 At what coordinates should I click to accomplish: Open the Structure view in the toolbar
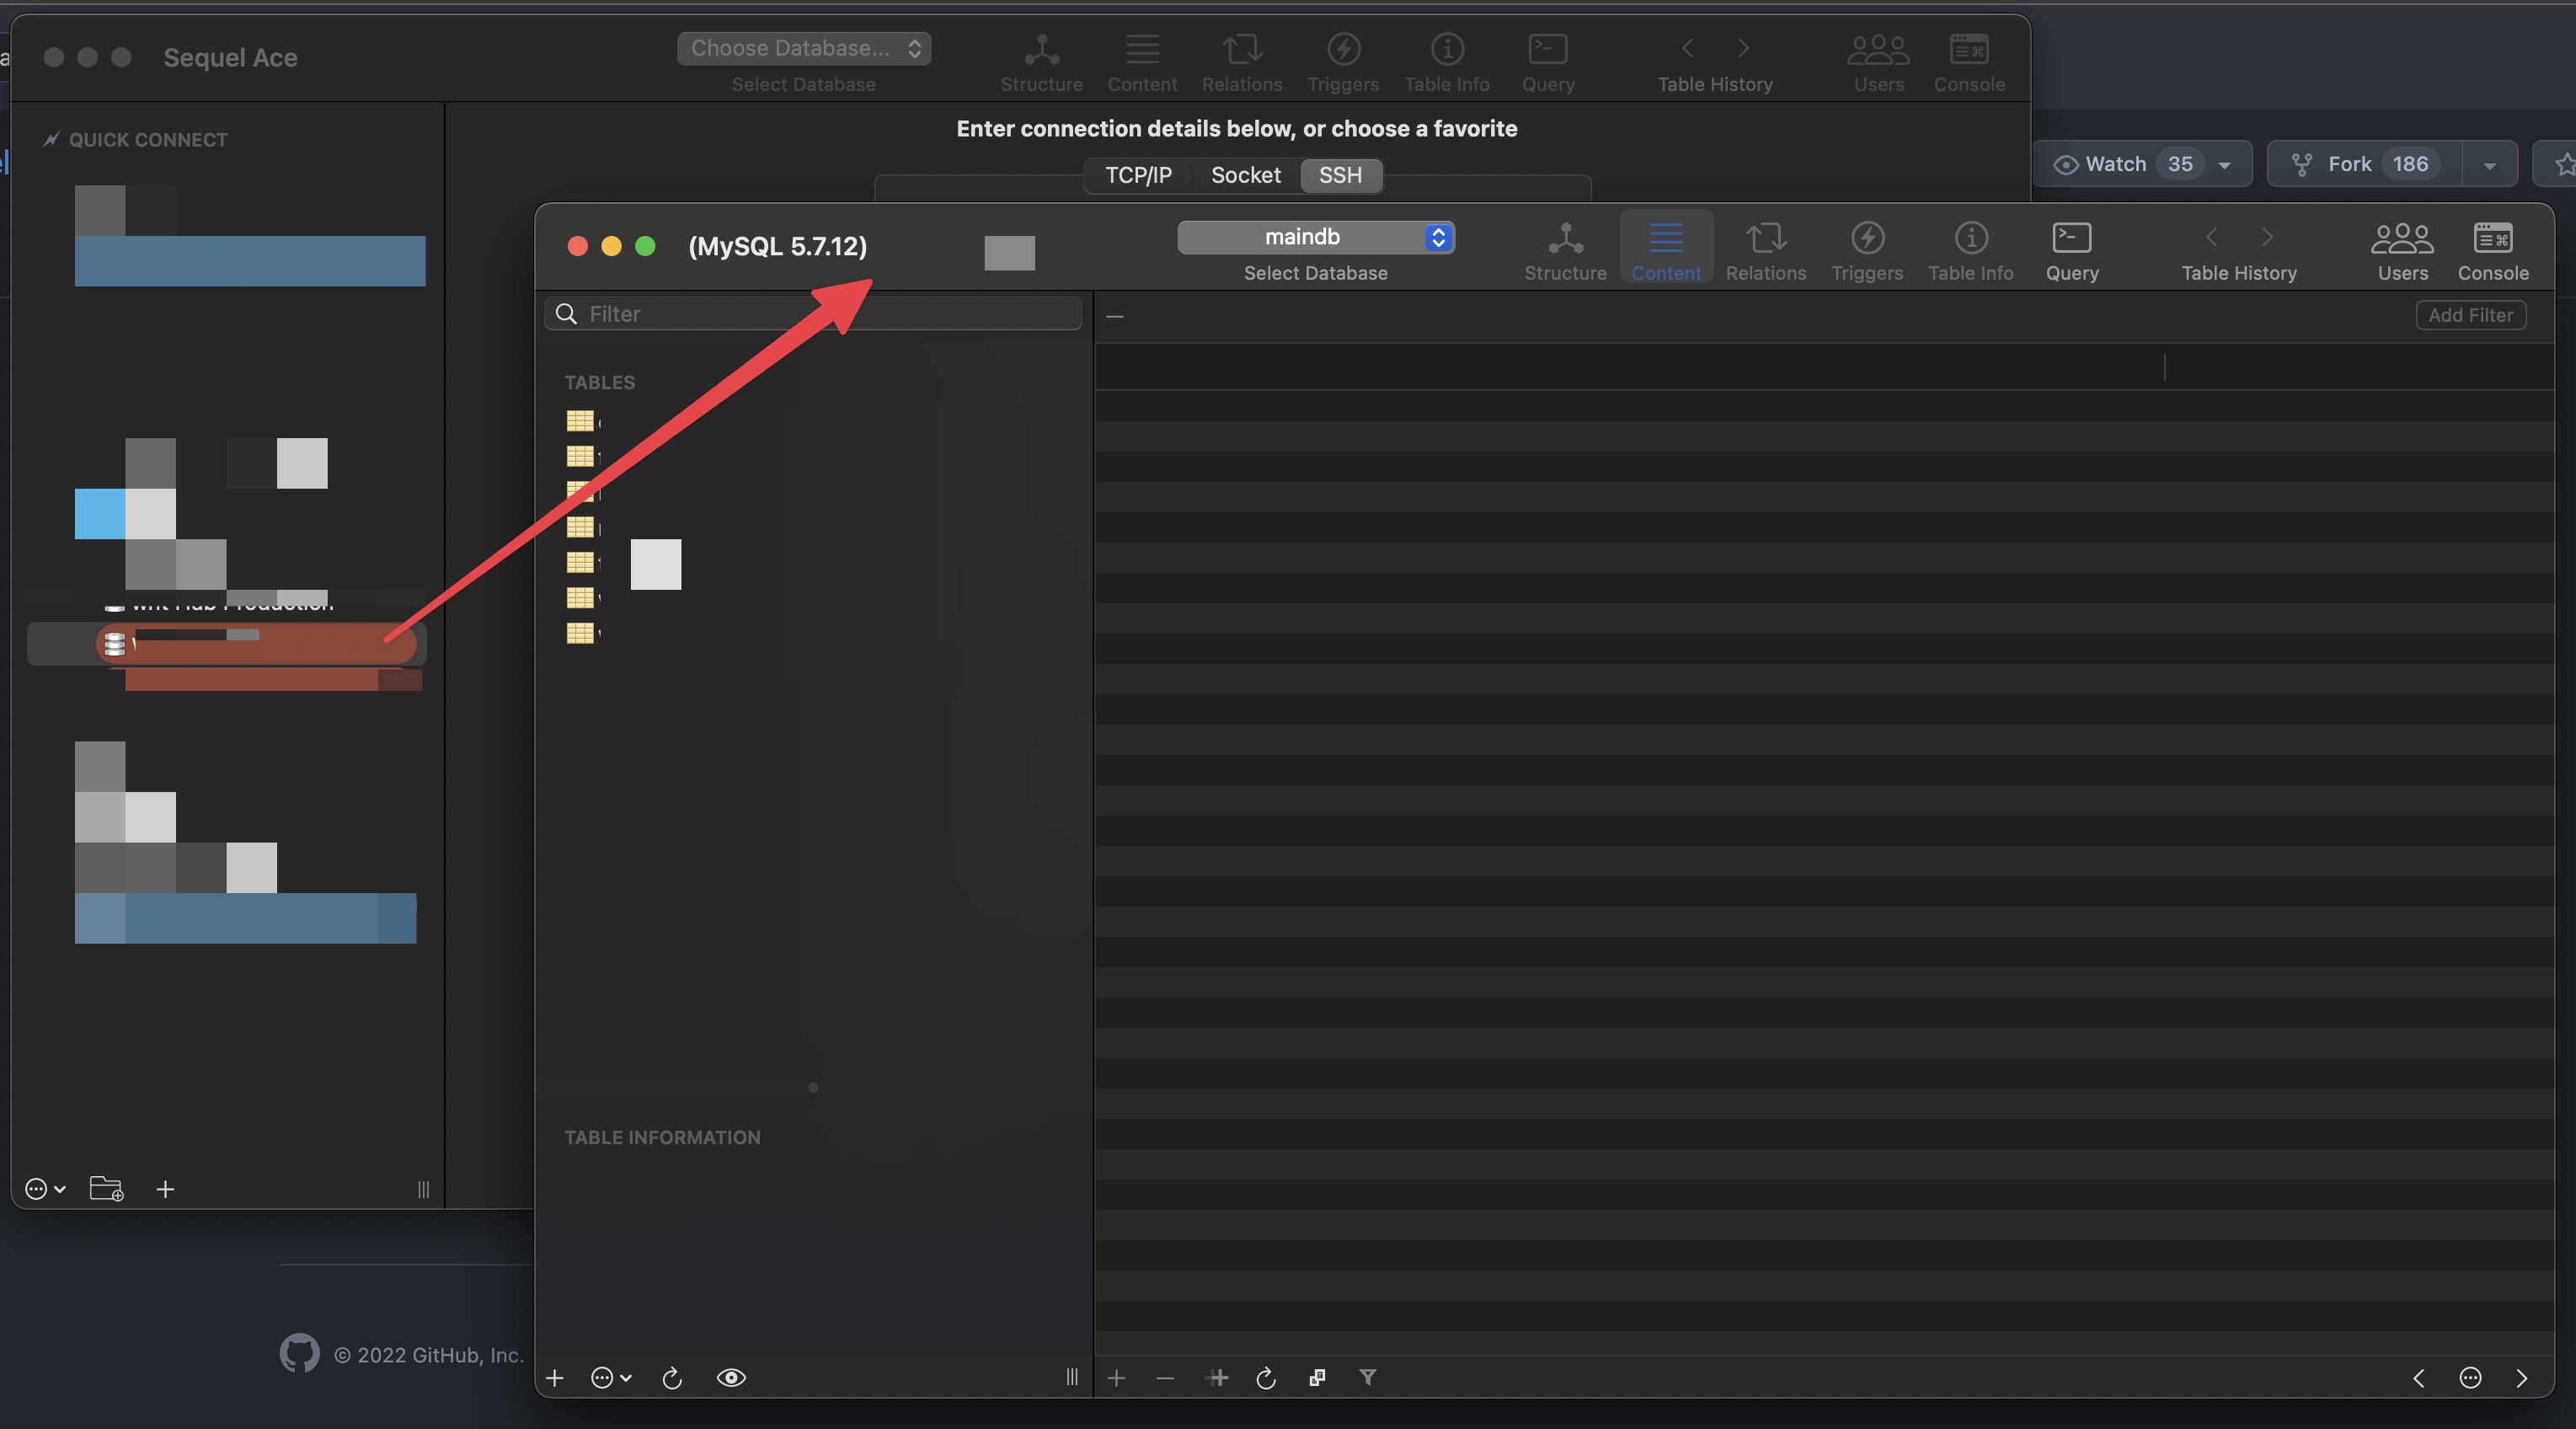coord(1564,248)
